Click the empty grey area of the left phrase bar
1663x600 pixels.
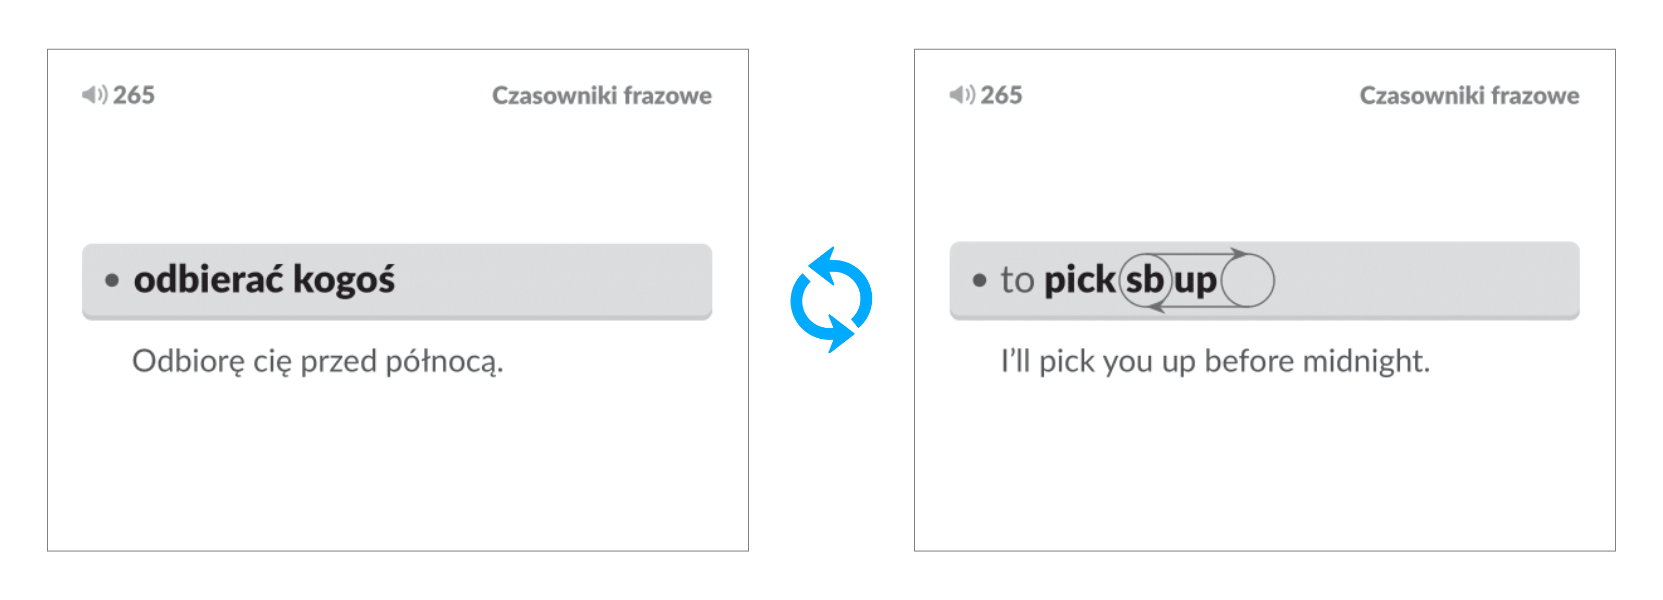tap(560, 280)
